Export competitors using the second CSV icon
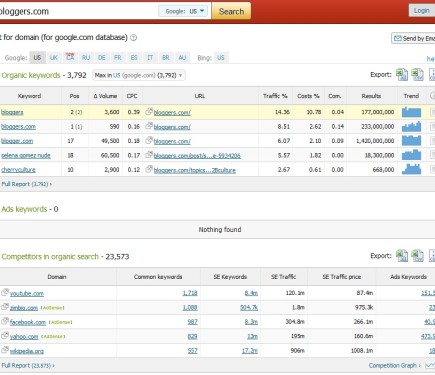The width and height of the screenshot is (435, 375). [x=417, y=256]
